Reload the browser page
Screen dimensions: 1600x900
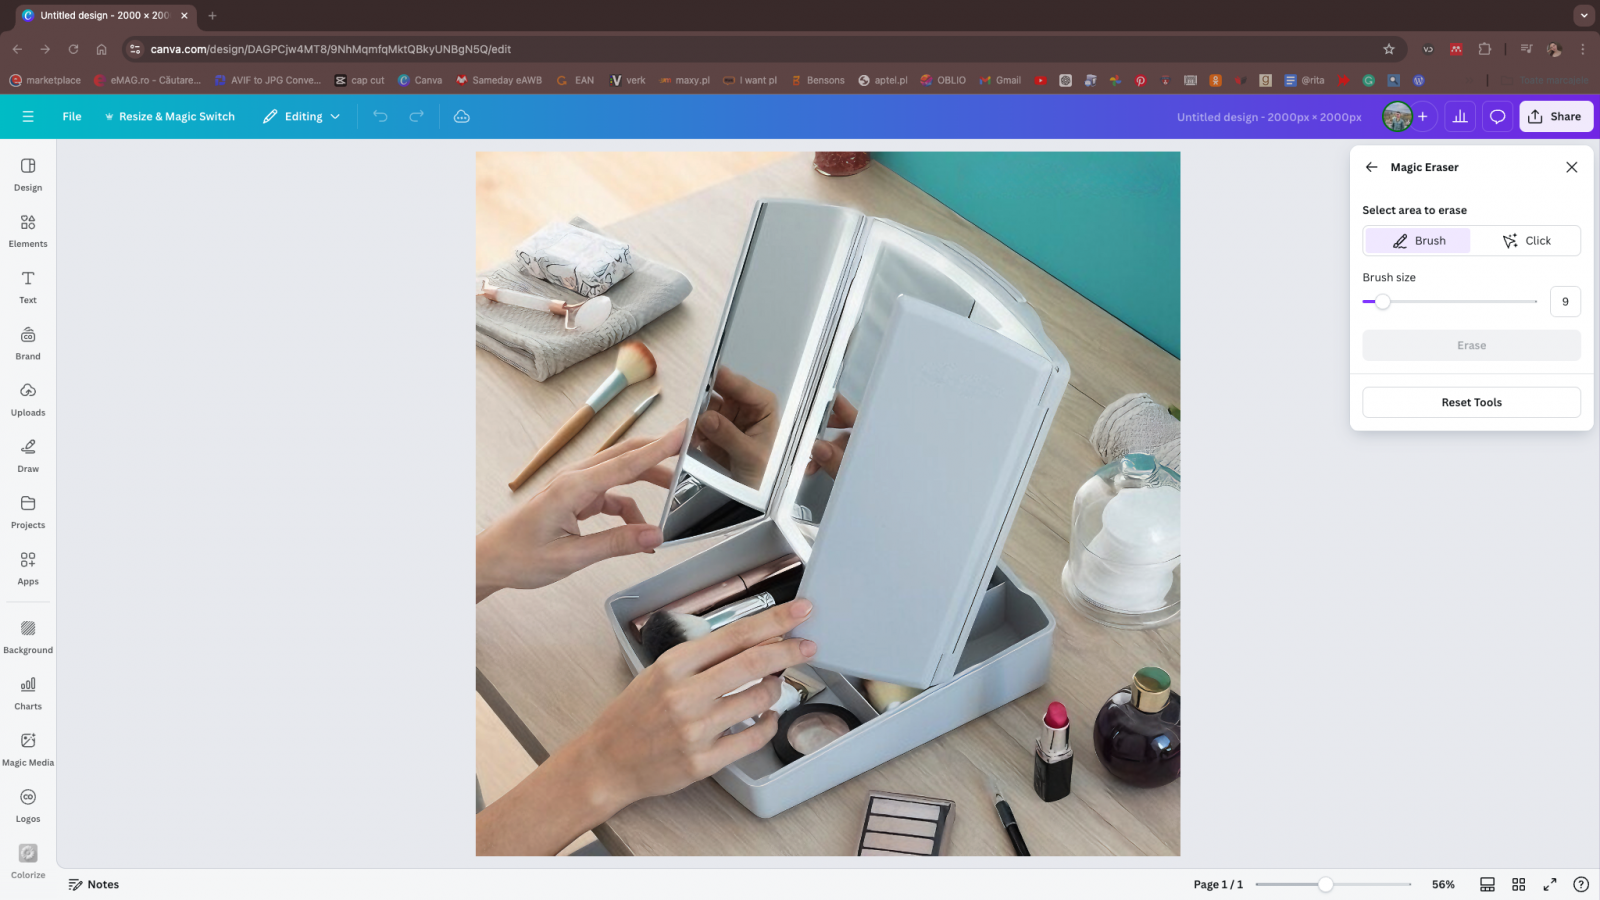pos(73,49)
